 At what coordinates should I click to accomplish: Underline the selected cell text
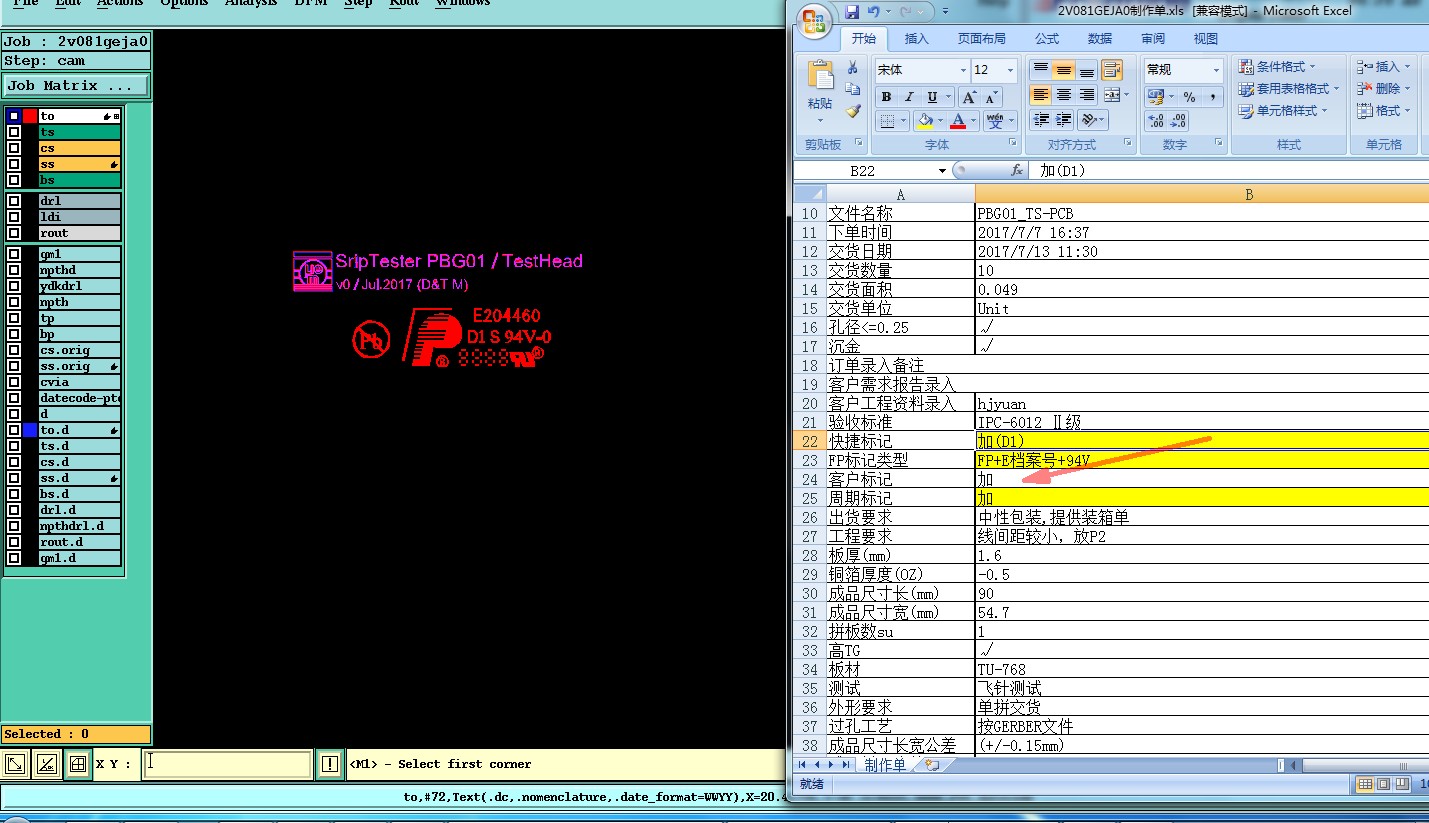pyautogui.click(x=932, y=97)
